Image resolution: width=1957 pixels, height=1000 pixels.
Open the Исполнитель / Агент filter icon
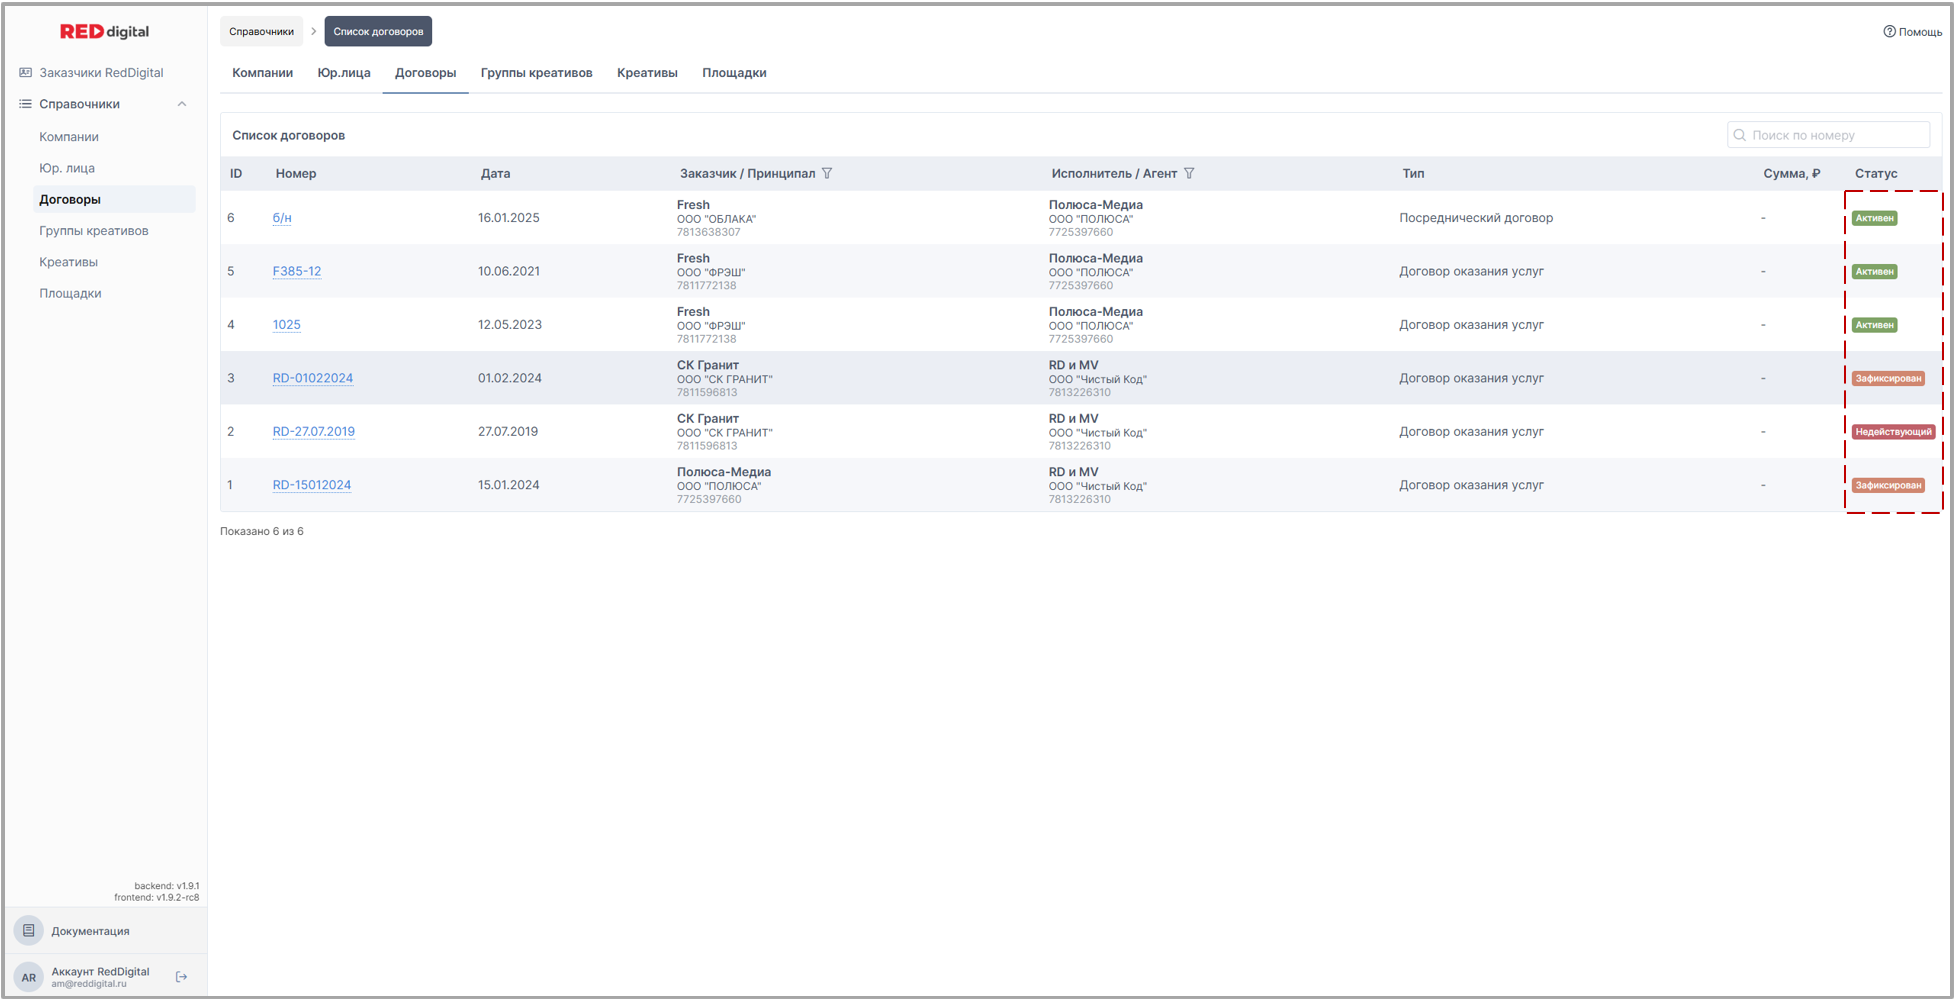click(x=1189, y=174)
